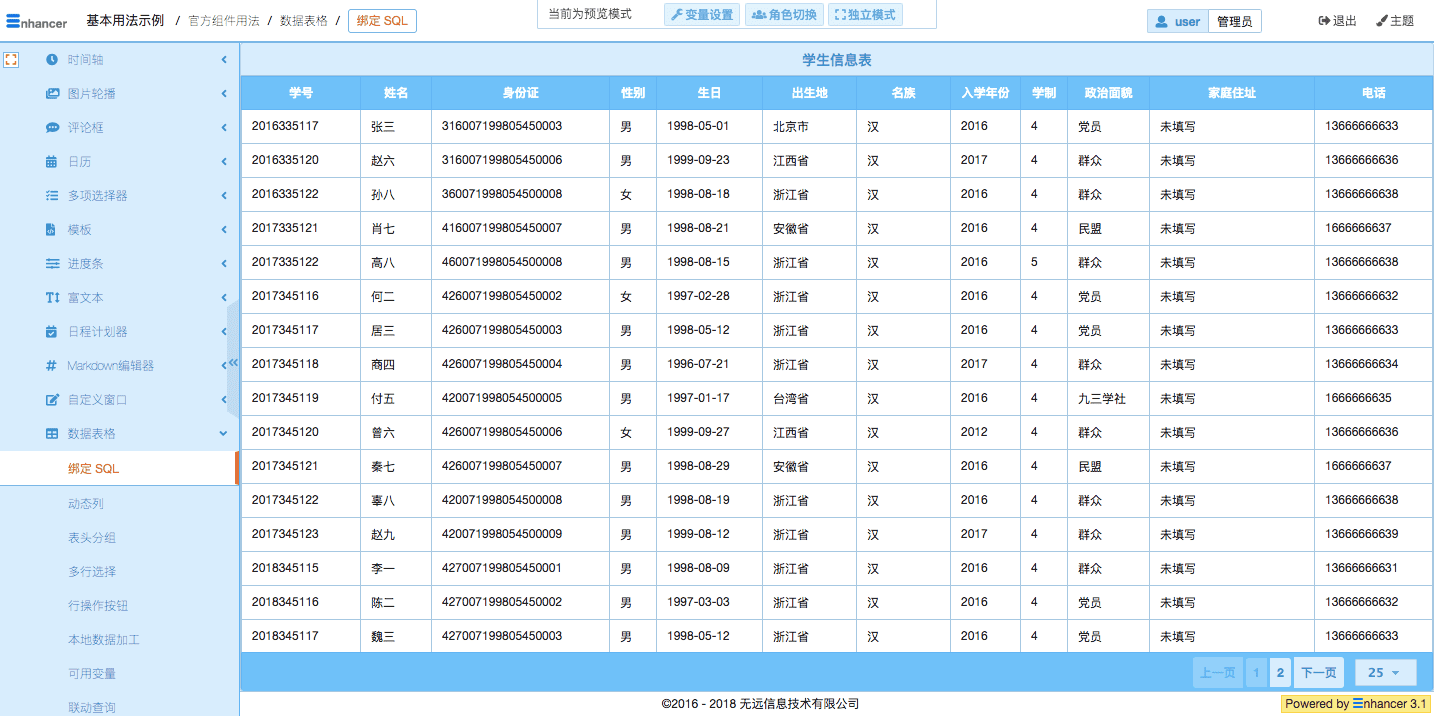This screenshot has width=1434, height=718.
Task: Click the hash icon beside Markdown编辑器
Action: 52,366
